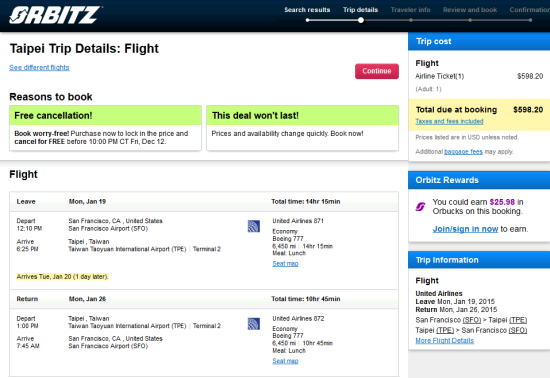Click United Airlines 871 flight number
This screenshot has height=378, width=550.
point(298,221)
